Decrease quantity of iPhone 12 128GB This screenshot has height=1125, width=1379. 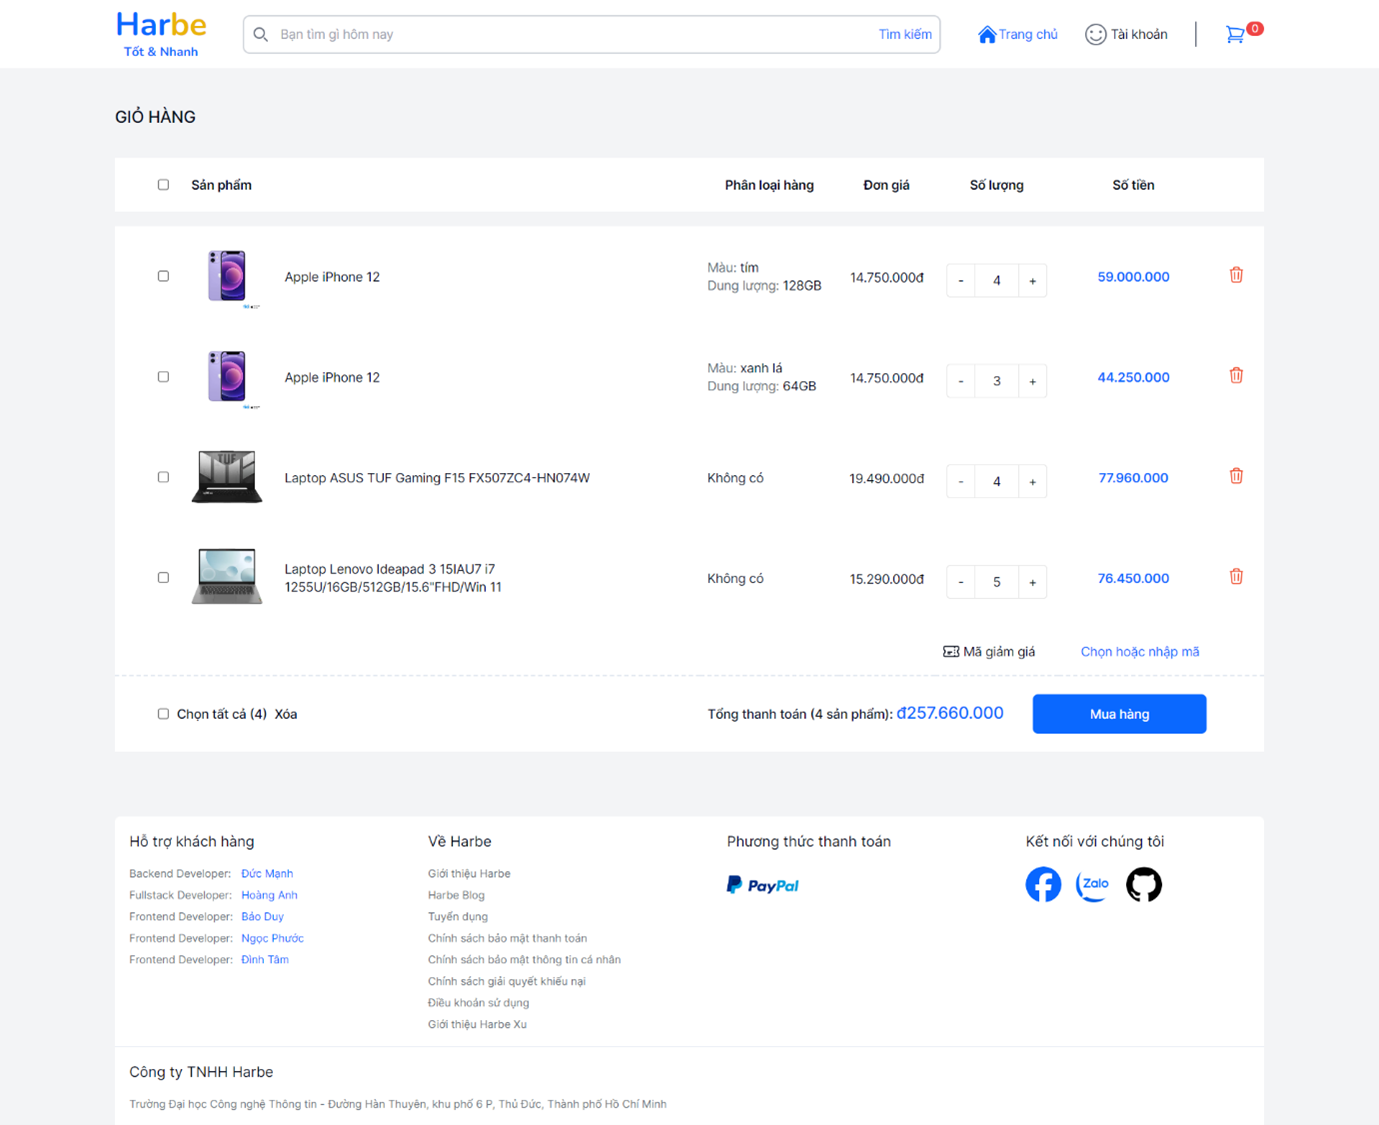coord(961,281)
